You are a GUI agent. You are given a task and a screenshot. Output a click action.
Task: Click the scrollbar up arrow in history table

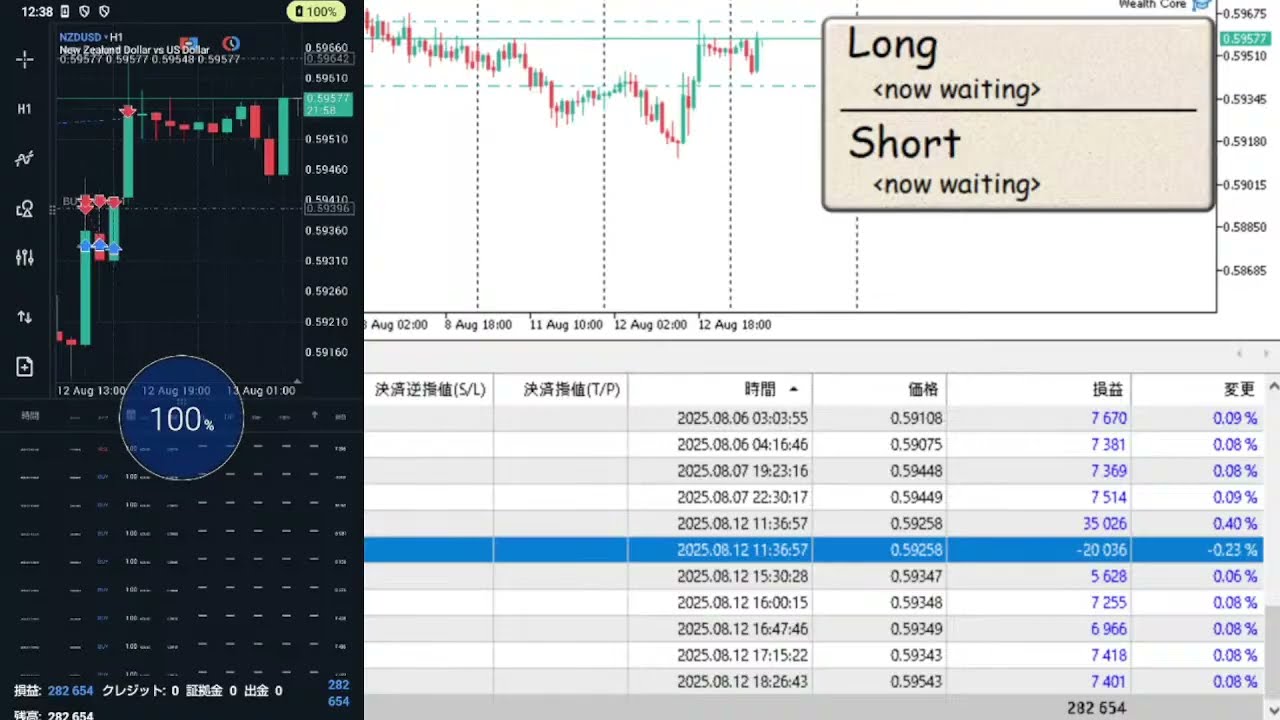pos(1272,388)
